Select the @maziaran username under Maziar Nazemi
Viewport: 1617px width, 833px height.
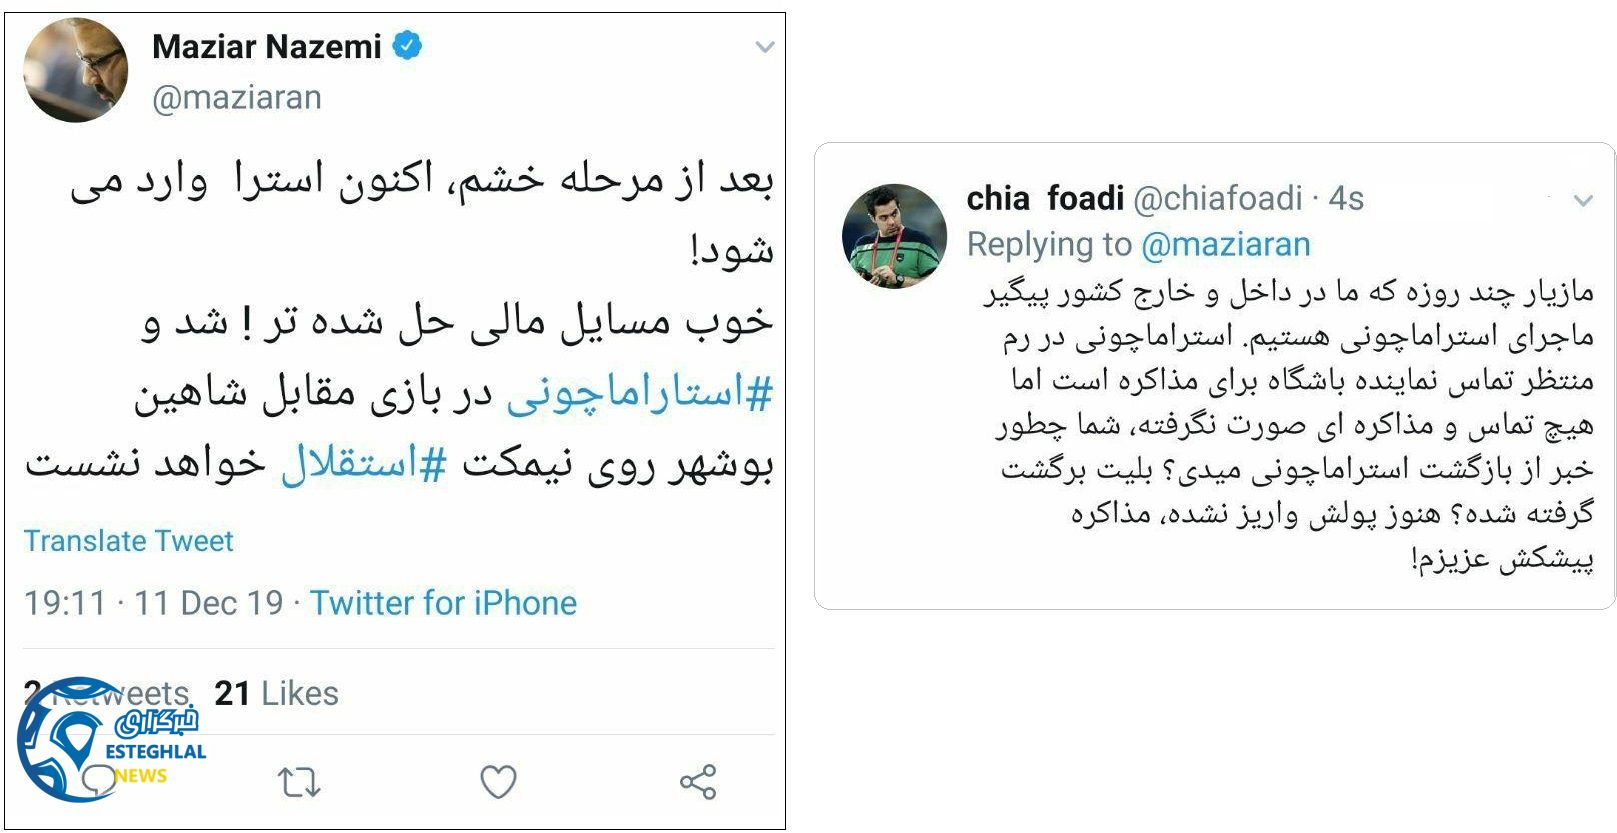237,97
